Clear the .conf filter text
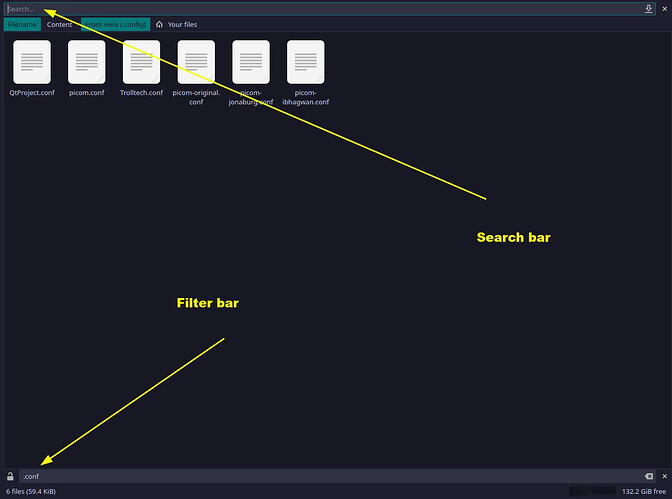 click(x=648, y=476)
